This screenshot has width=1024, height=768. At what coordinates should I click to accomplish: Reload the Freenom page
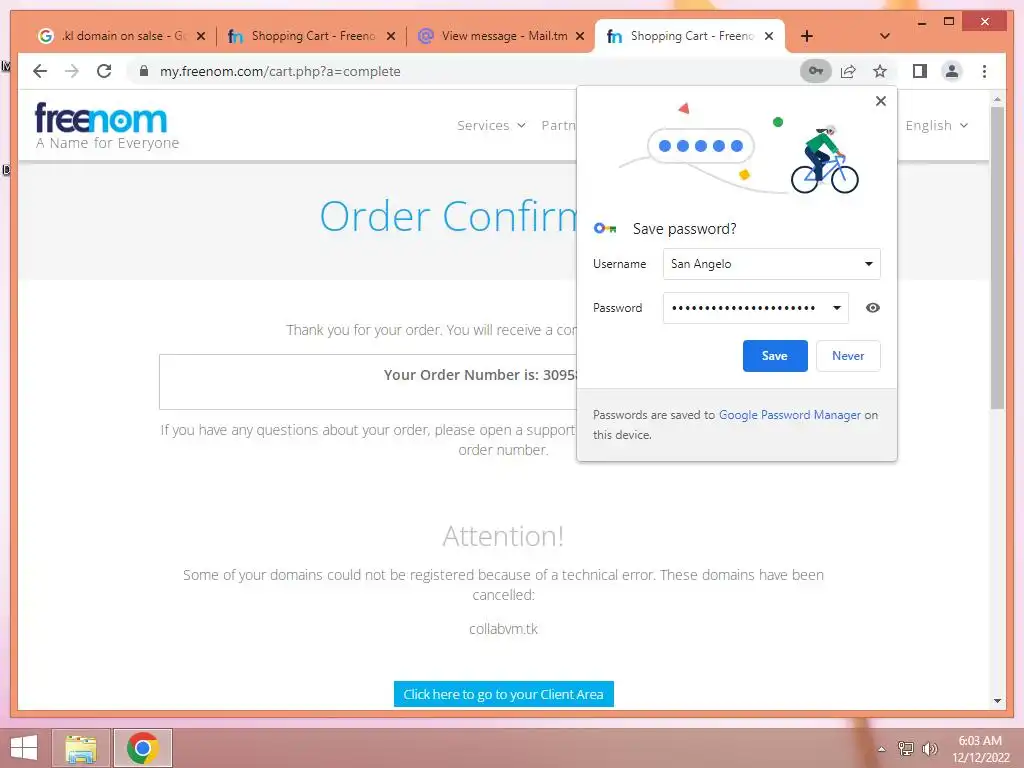[x=104, y=71]
